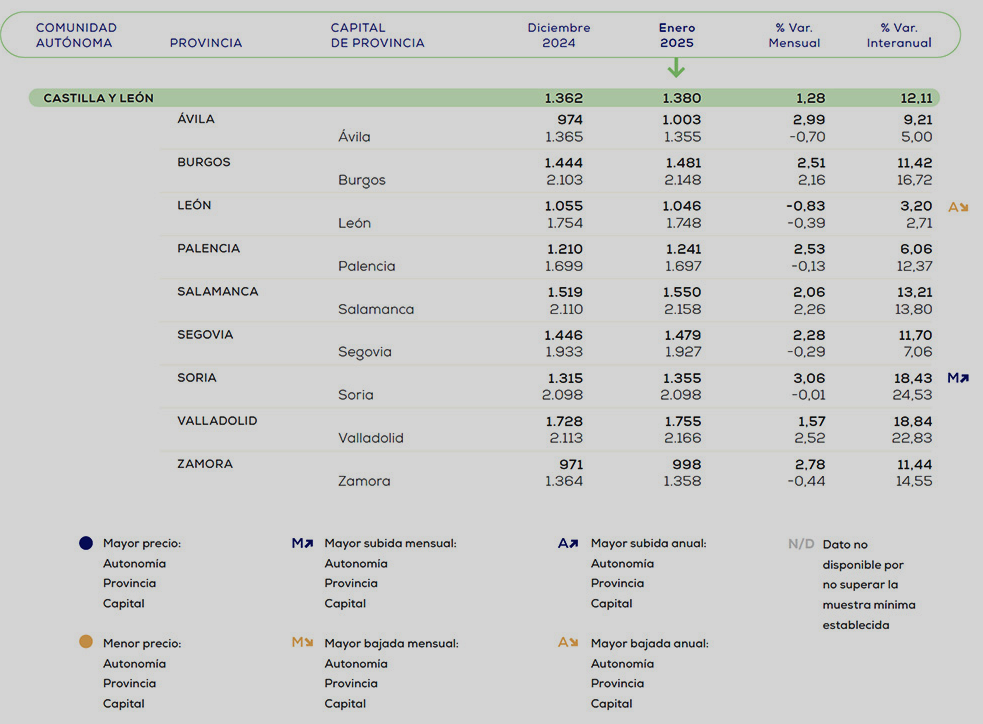
Task: Click the % Var. Mensual column header
Action: pyautogui.click(x=794, y=35)
